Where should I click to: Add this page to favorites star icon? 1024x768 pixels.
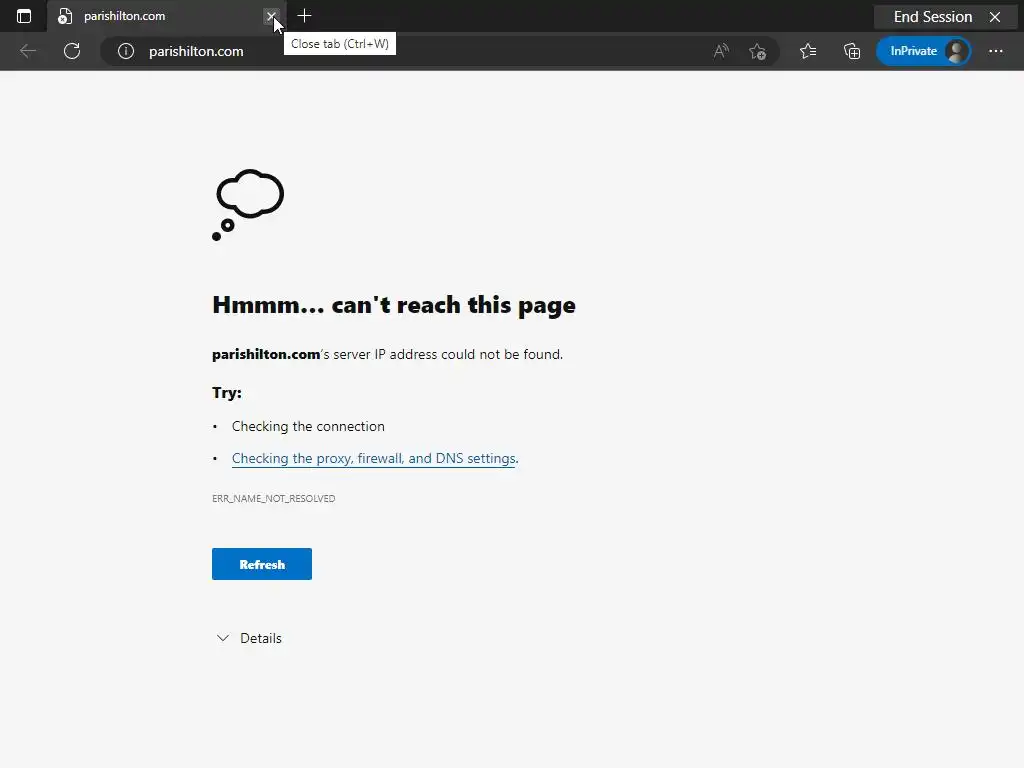[x=758, y=51]
